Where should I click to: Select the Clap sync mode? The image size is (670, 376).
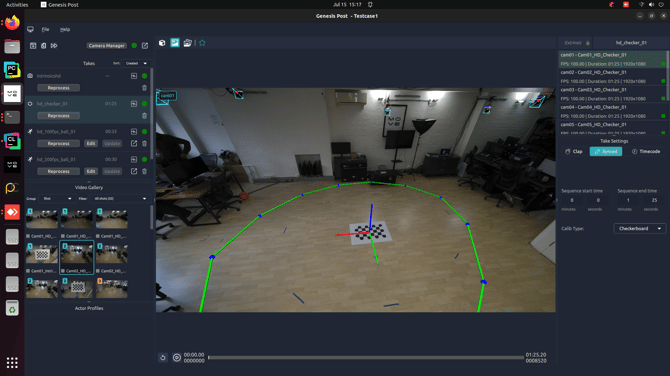coord(573,151)
